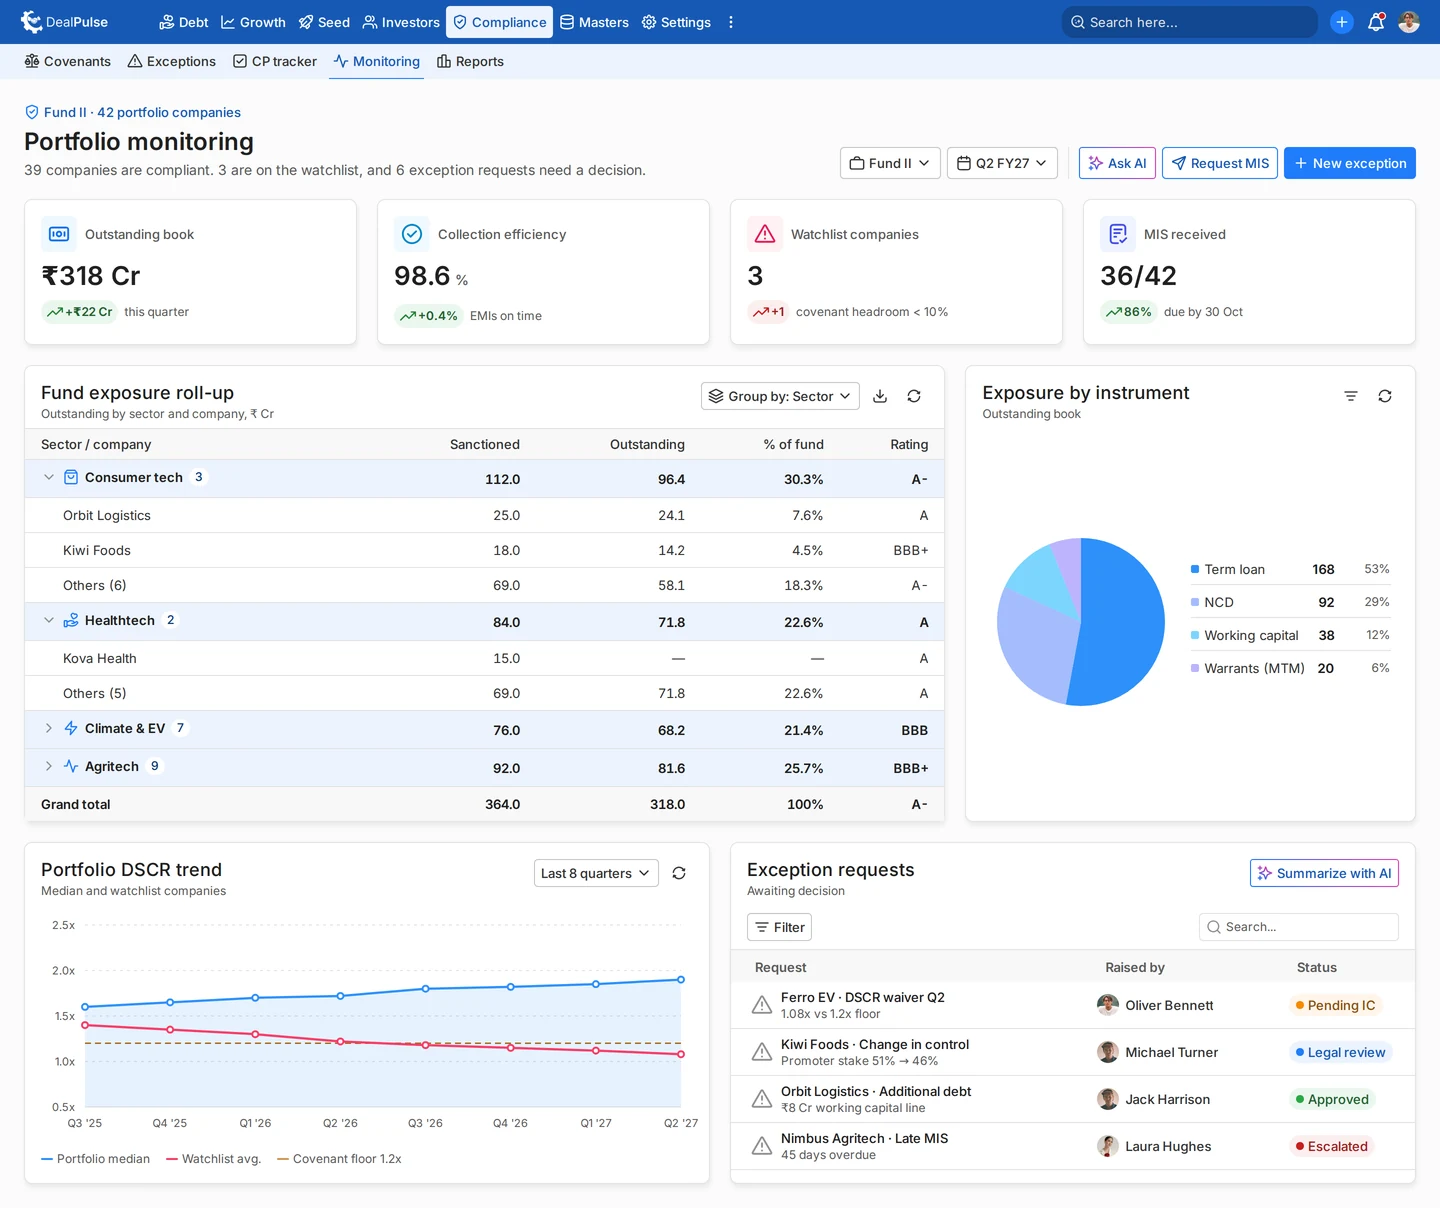Open the Last 8 quarters dropdown
Screen dimensions: 1440x1208
point(596,873)
